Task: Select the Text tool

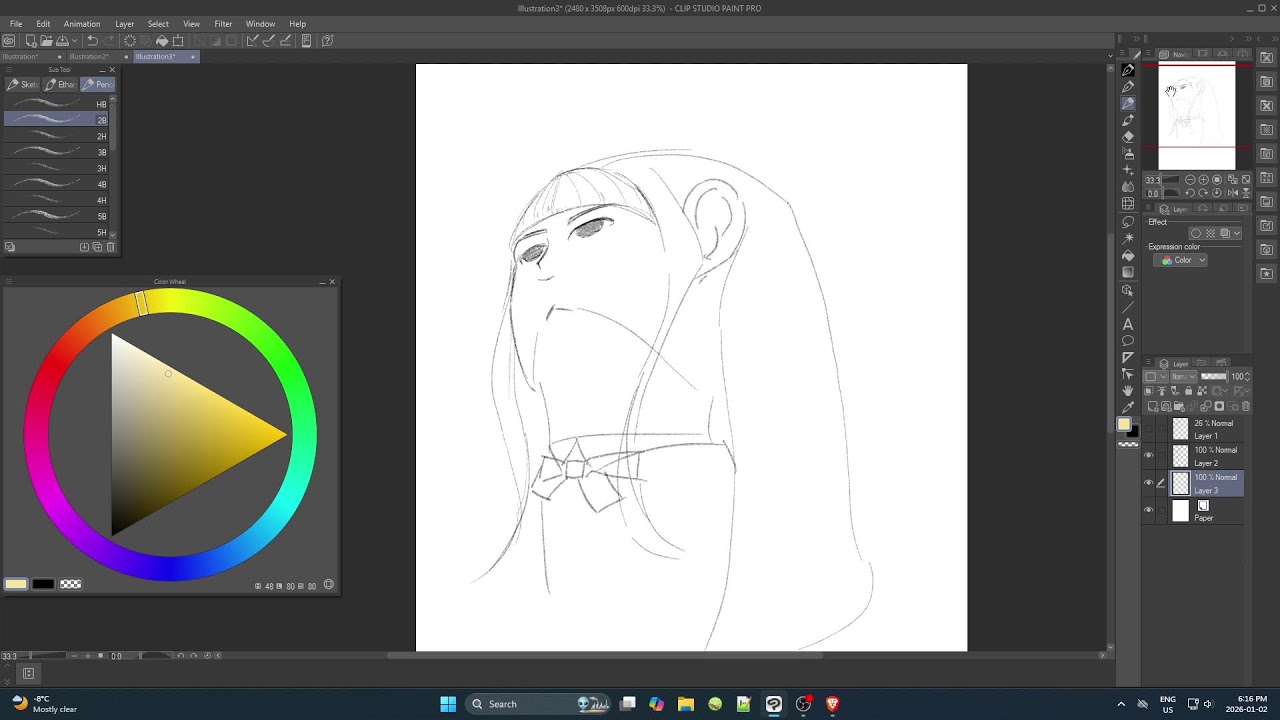Action: pos(1128,324)
